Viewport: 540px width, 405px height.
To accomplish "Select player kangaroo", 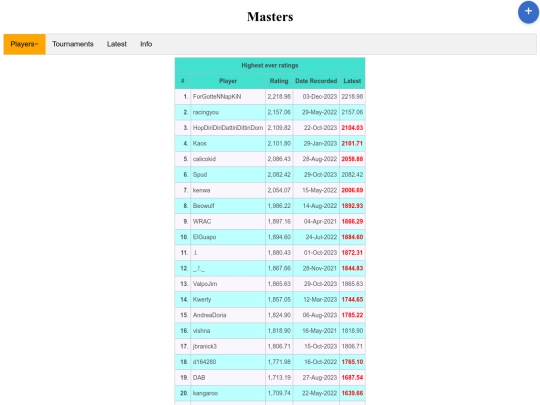I will 205,393.
